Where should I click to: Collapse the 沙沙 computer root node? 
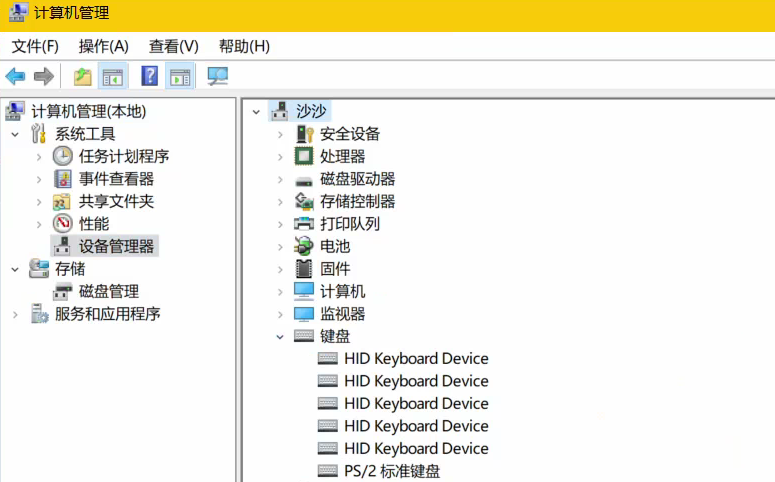point(256,112)
